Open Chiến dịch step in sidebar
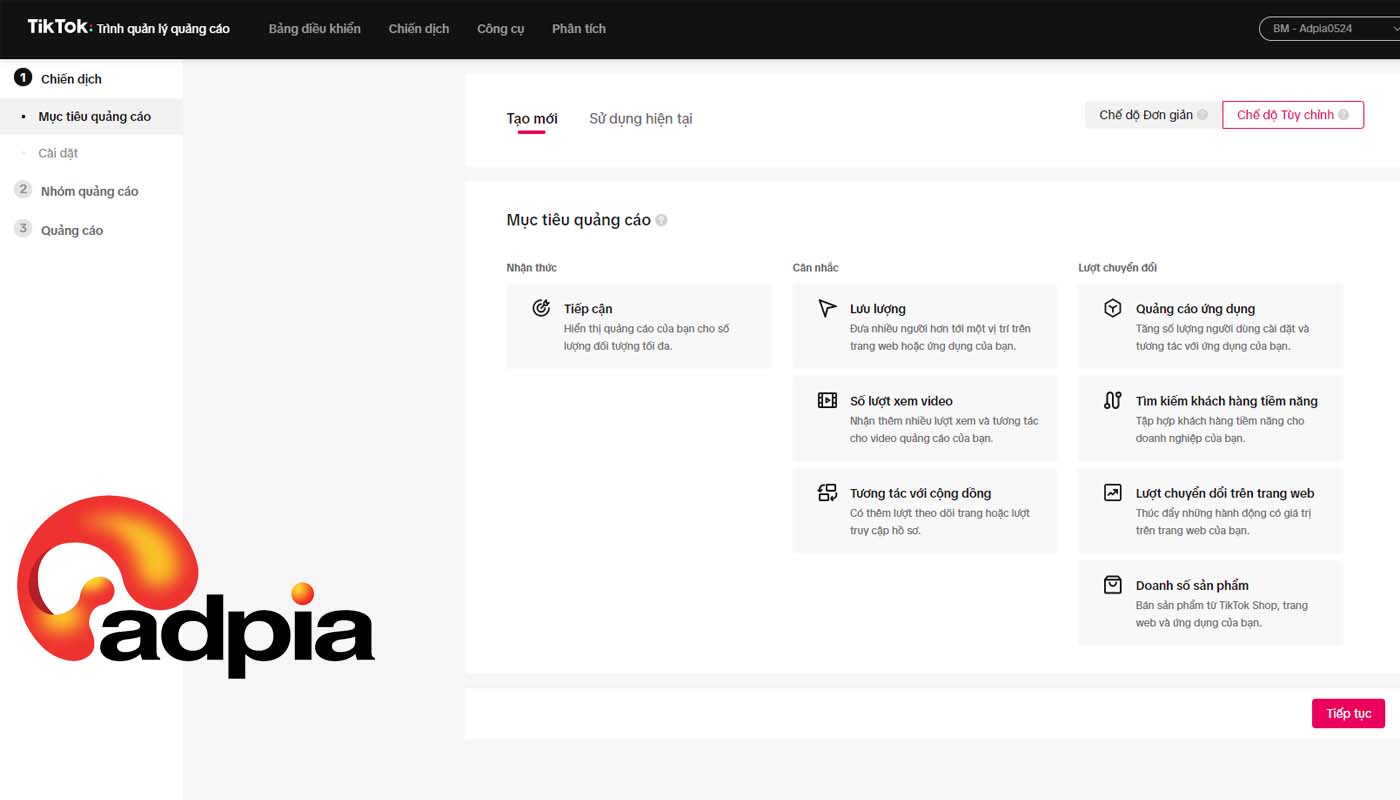 tap(71, 79)
